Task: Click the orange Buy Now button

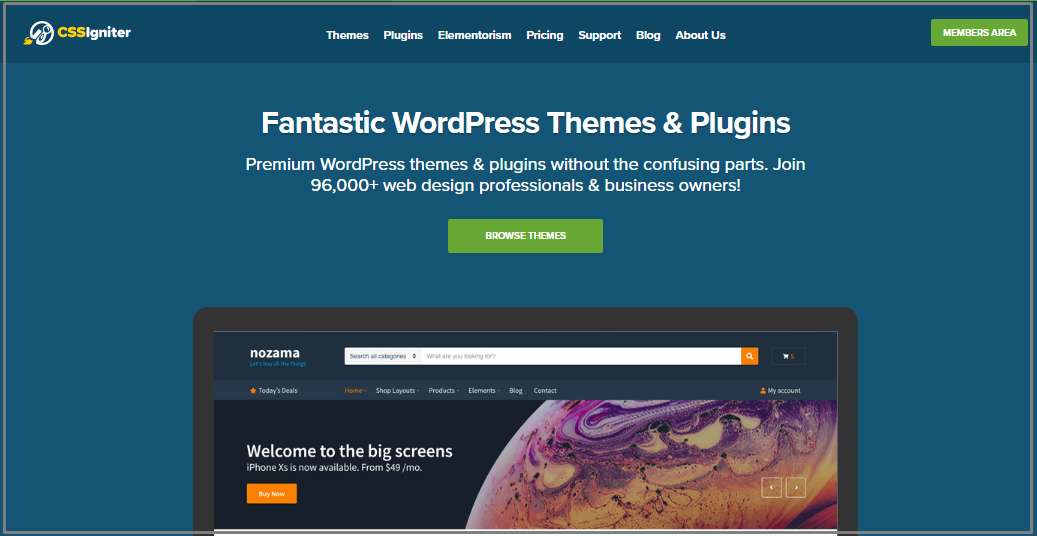Action: point(272,494)
